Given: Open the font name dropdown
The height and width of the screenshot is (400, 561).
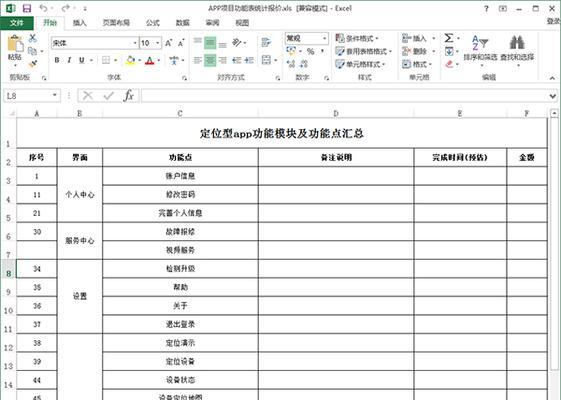Looking at the screenshot, I should 135,43.
